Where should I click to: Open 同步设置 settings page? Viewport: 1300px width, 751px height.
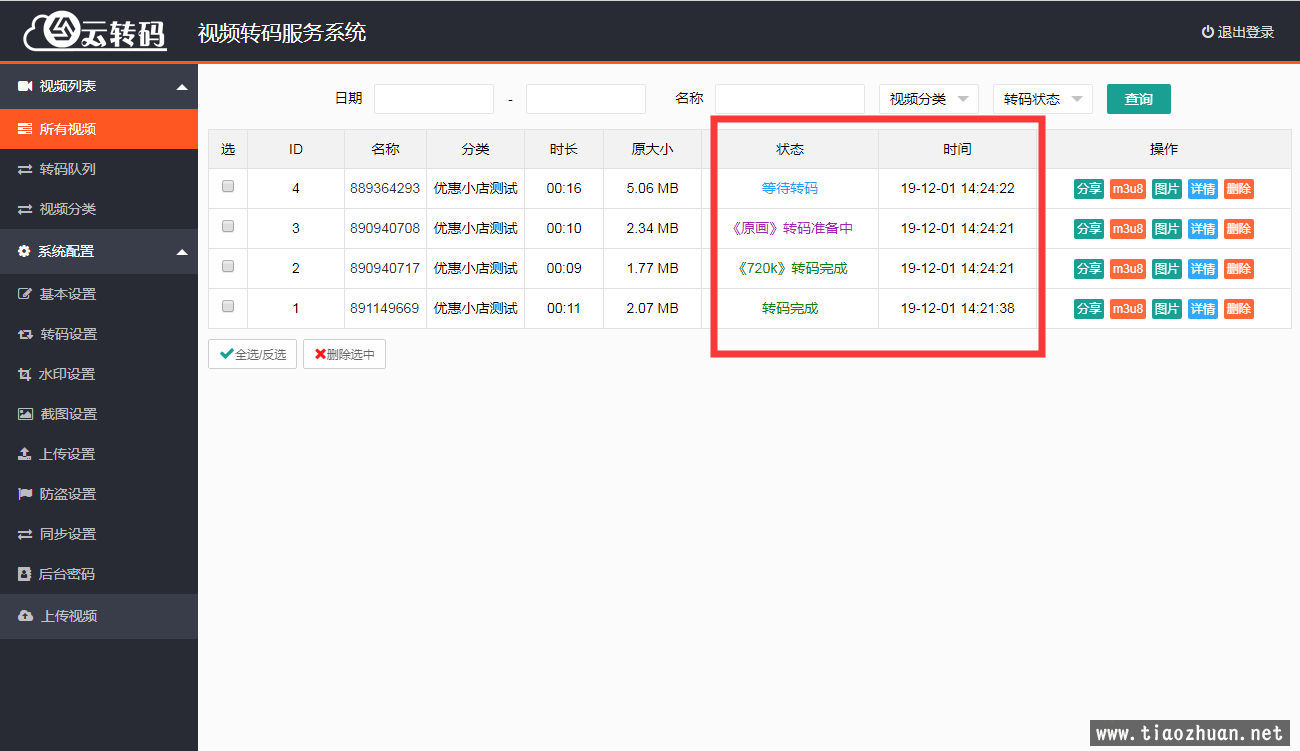click(99, 534)
